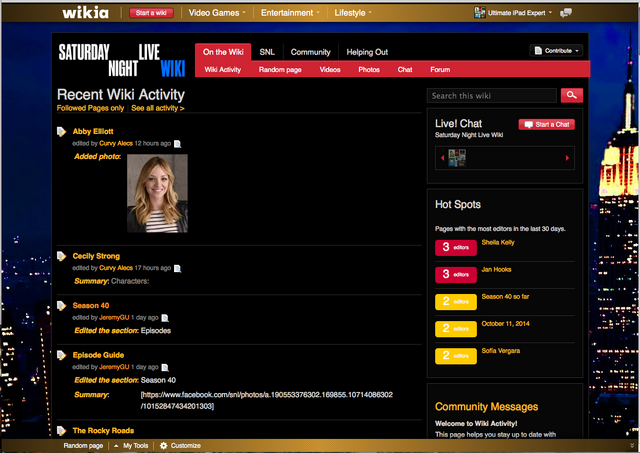
Task: Select the On the Wiki tab
Action: 223,52
